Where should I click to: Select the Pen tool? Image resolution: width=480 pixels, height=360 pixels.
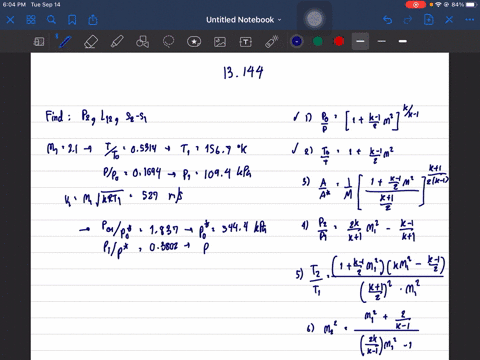tap(64, 42)
